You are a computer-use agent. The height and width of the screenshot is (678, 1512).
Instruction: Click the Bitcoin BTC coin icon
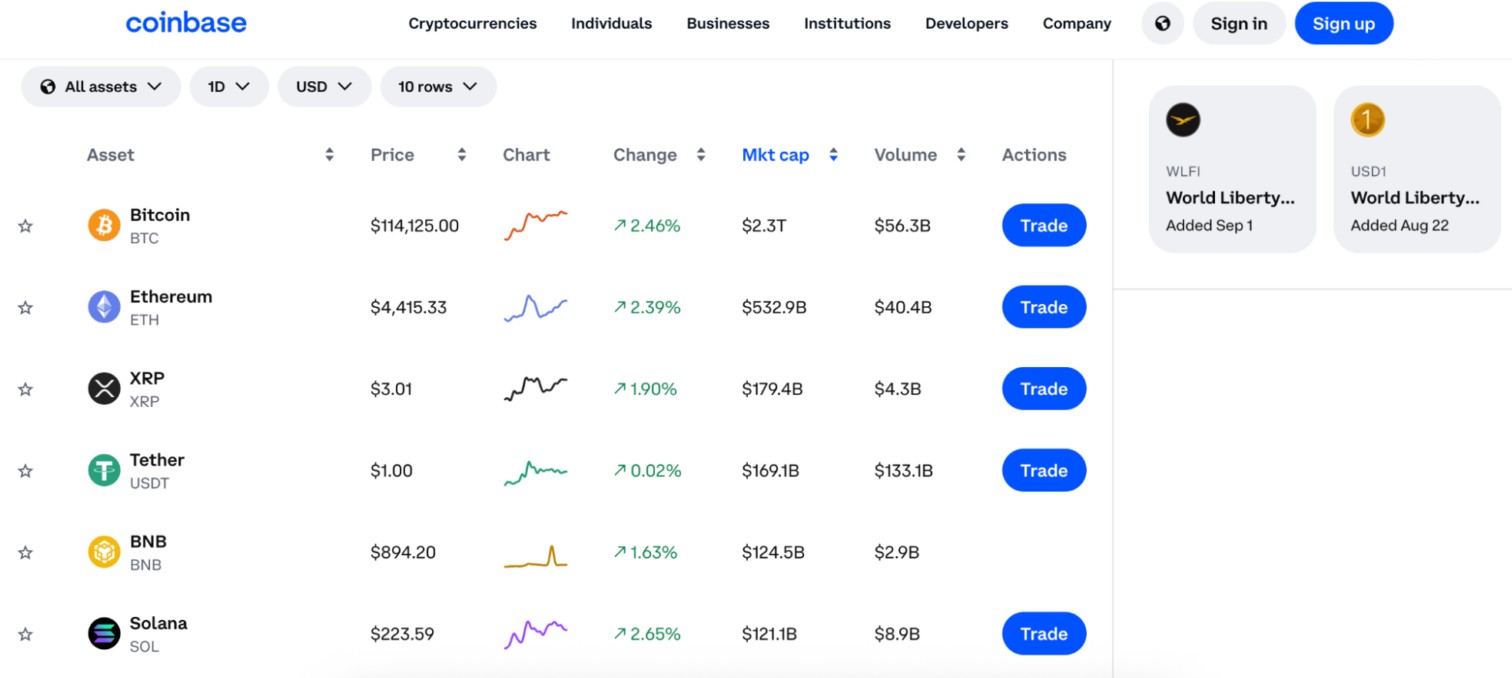tap(101, 225)
